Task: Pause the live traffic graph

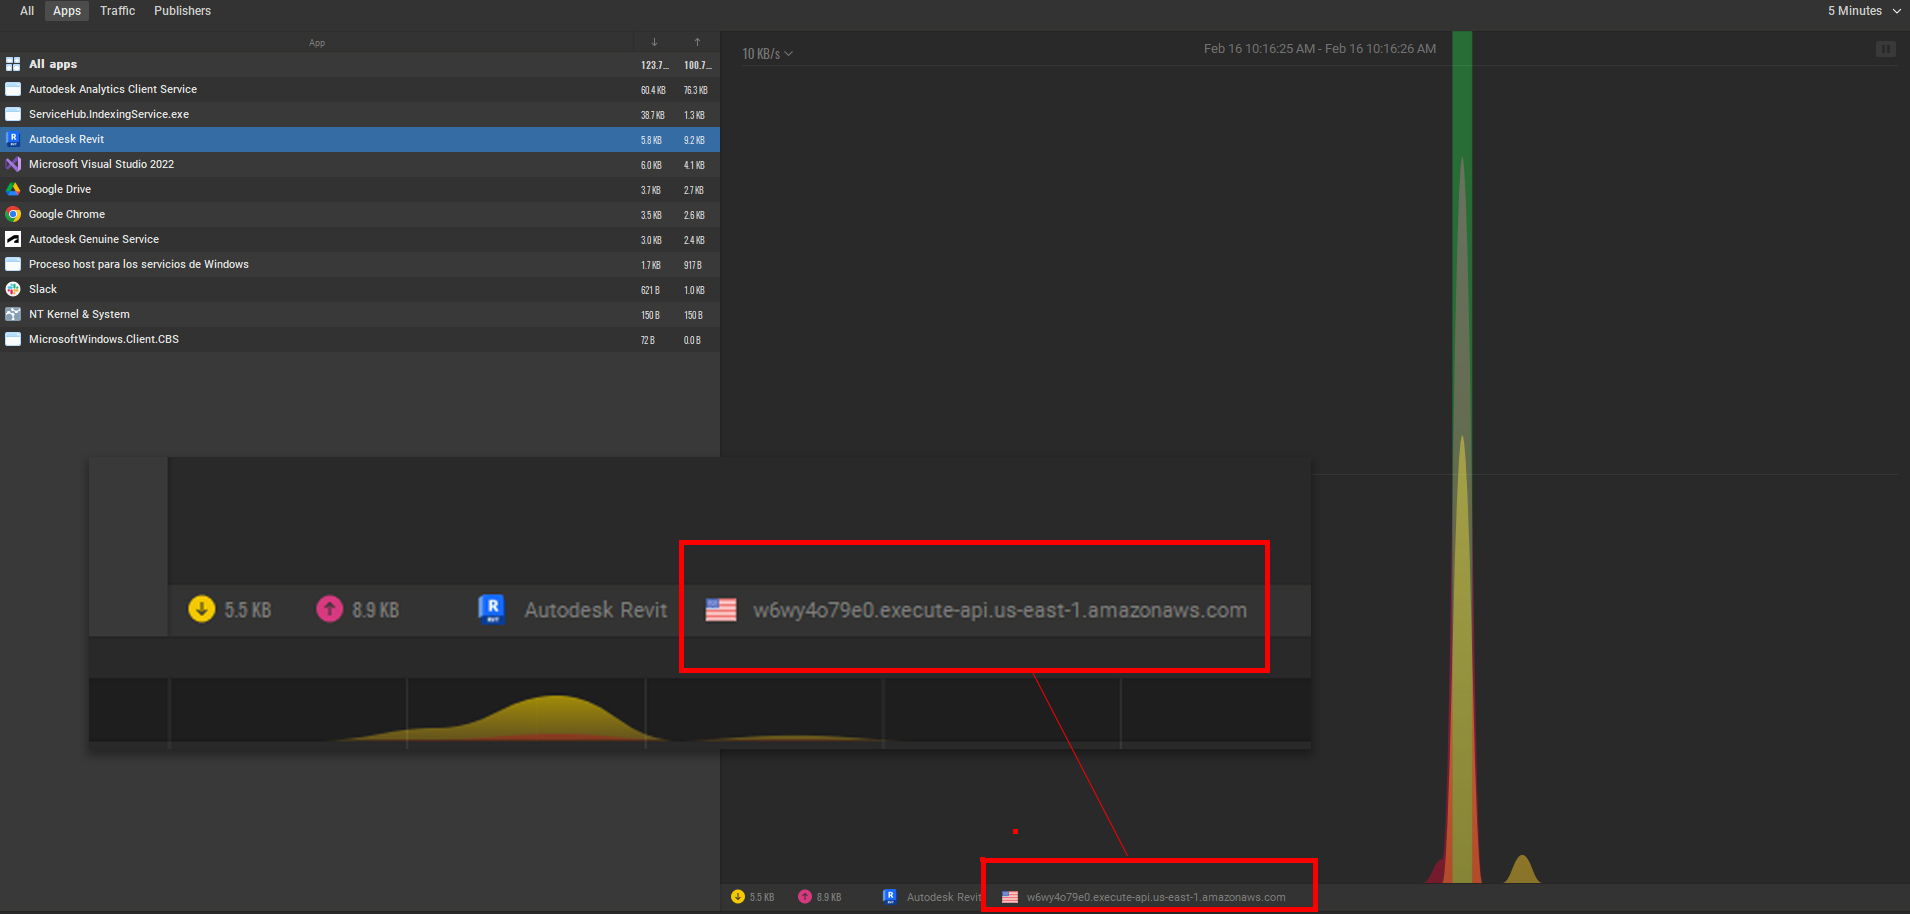Action: click(1886, 48)
